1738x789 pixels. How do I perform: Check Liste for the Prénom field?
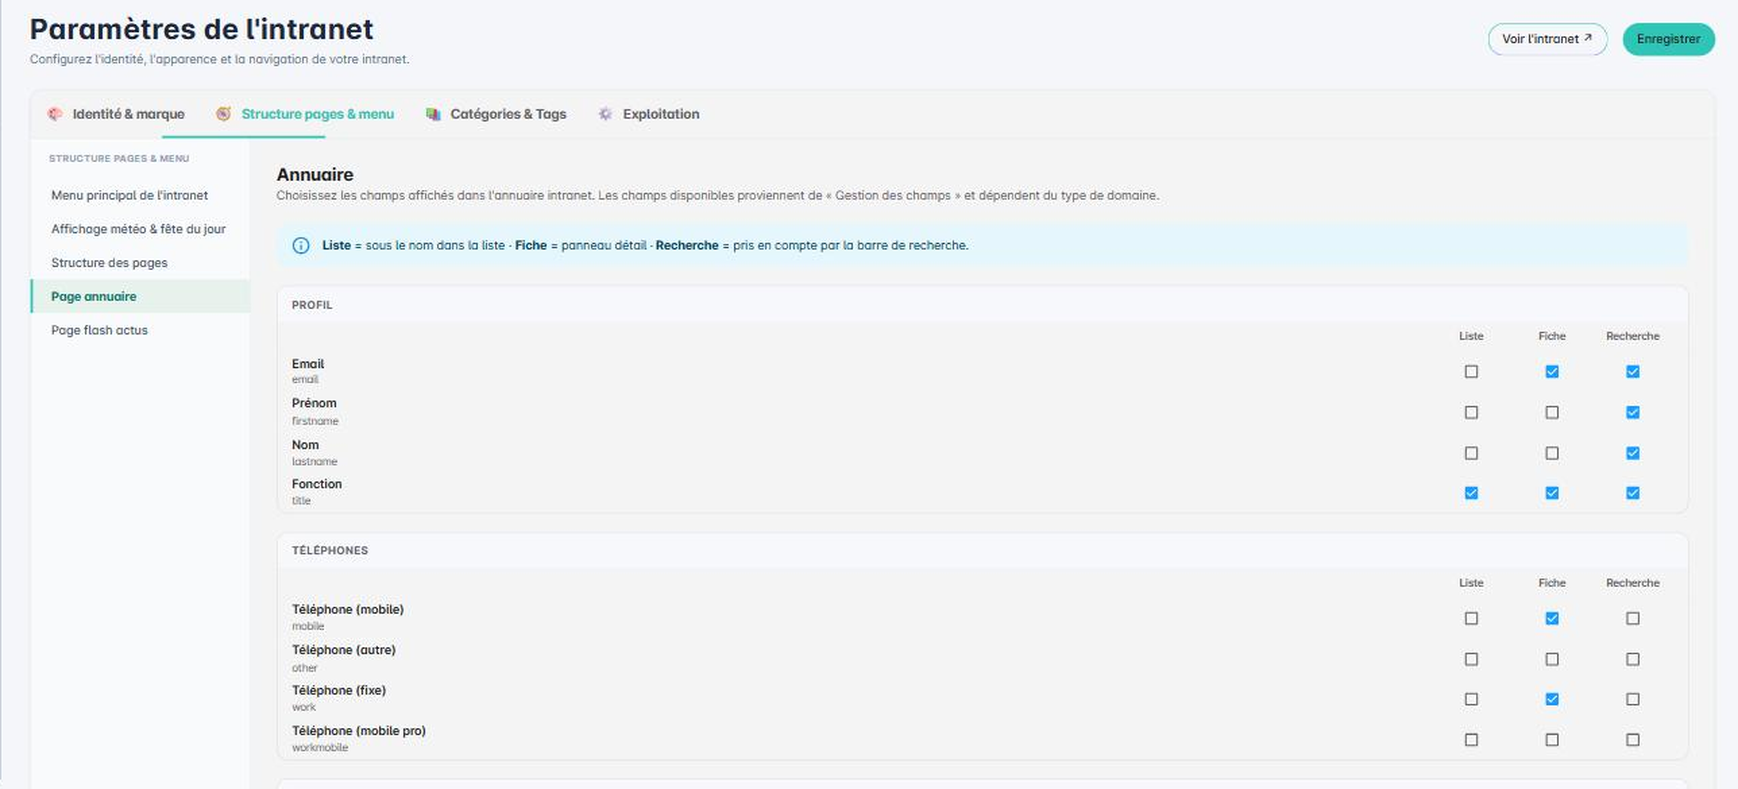pos(1471,412)
